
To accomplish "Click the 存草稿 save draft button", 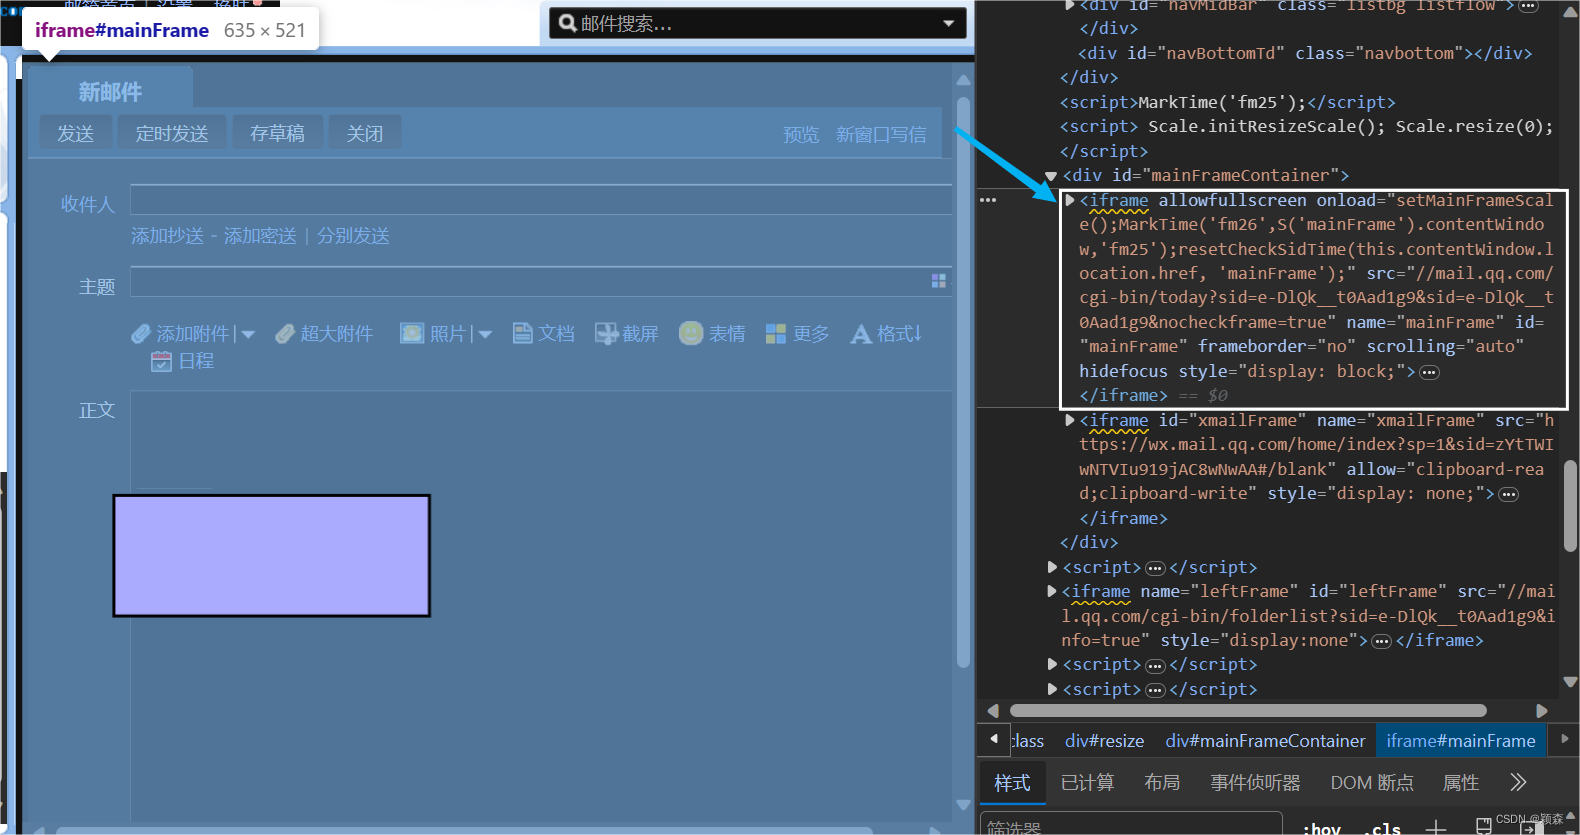I will (x=277, y=133).
